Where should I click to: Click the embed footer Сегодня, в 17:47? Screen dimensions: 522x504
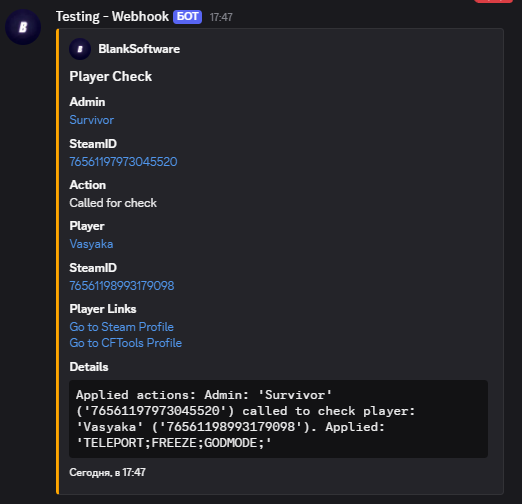click(107, 472)
